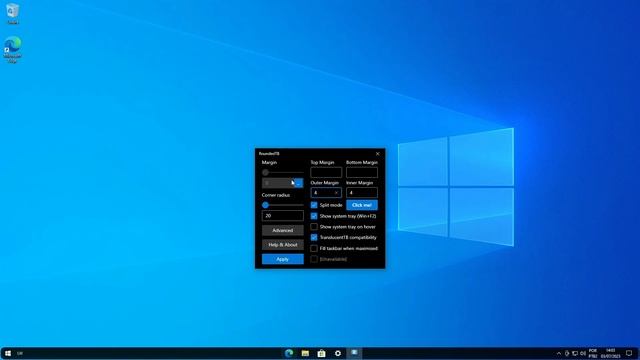640x360 pixels.
Task: Enable Show system tray on hover
Action: pos(314,227)
